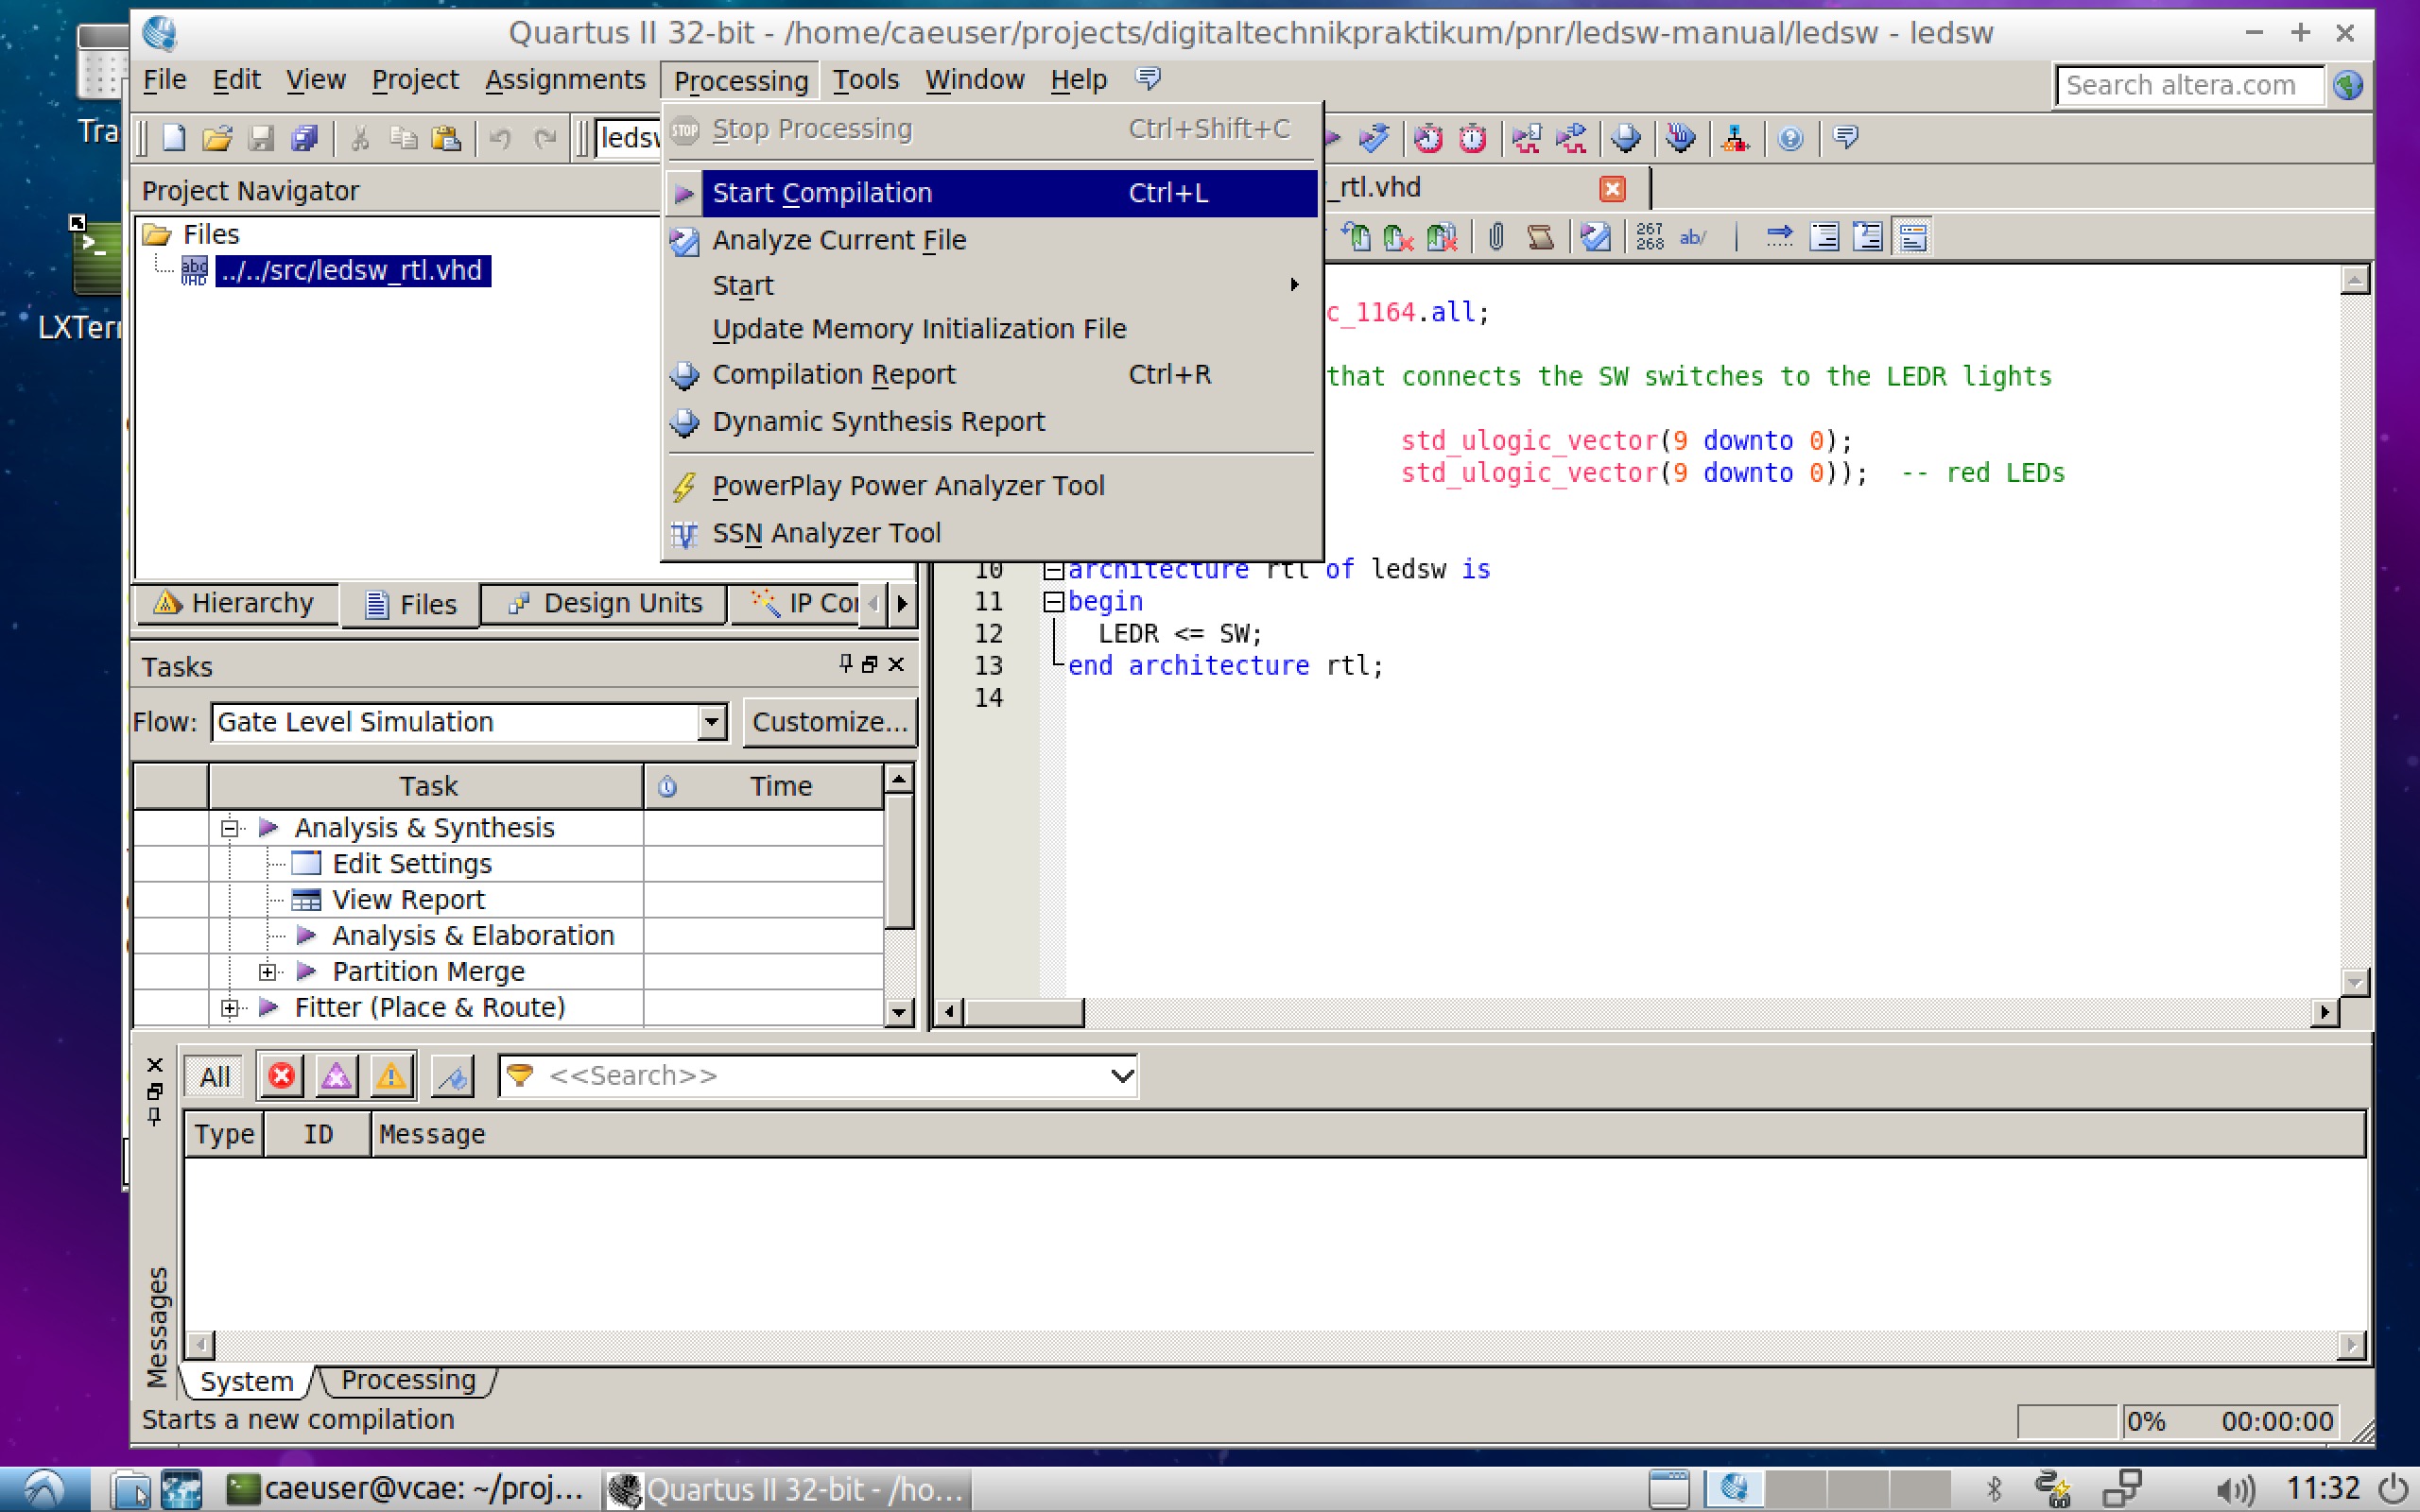Open Compilation Report from the menu
The image size is (2420, 1512).
[990, 374]
